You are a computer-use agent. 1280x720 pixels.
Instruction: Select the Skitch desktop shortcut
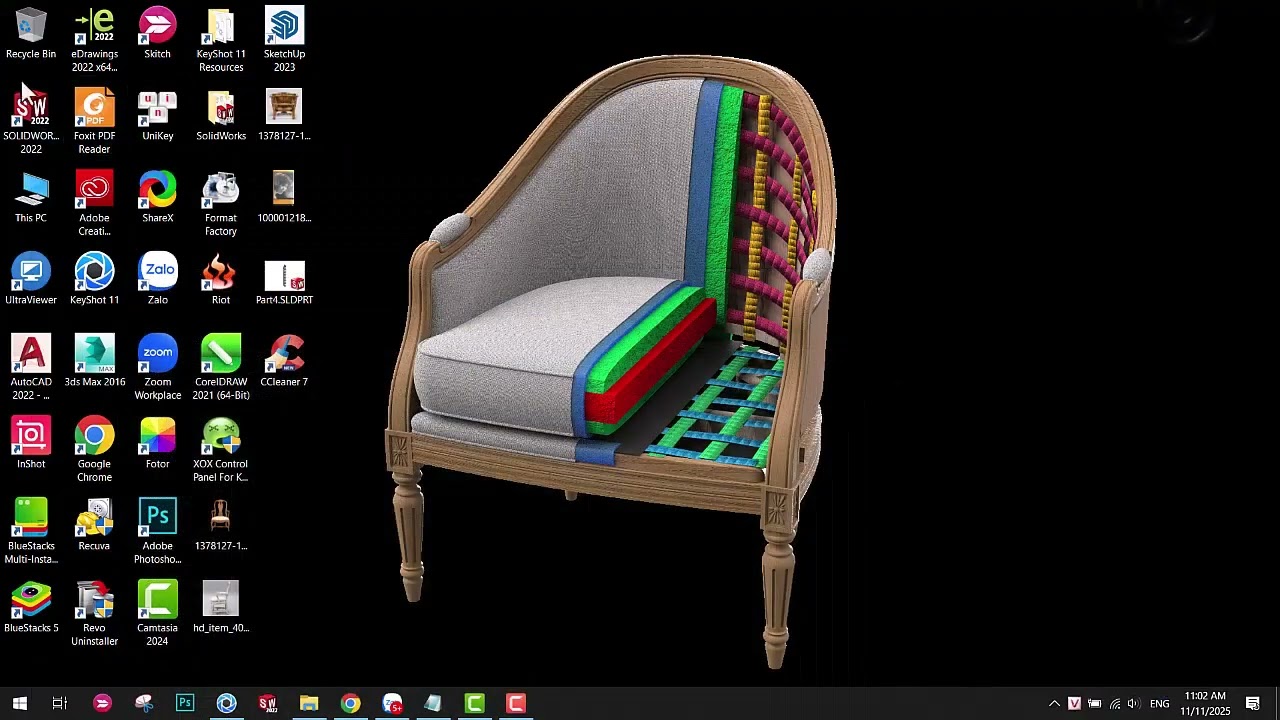pyautogui.click(x=157, y=34)
